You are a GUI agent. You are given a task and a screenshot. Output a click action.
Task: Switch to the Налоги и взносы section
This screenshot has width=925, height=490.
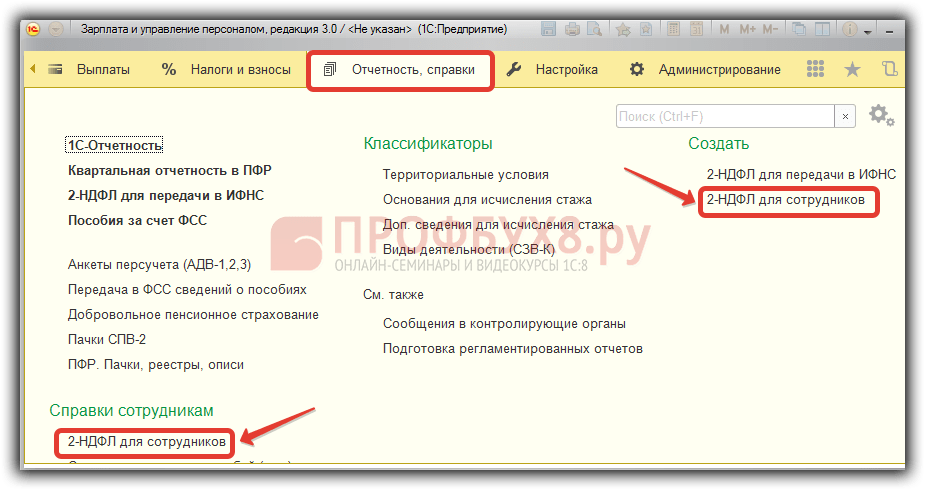click(226, 70)
